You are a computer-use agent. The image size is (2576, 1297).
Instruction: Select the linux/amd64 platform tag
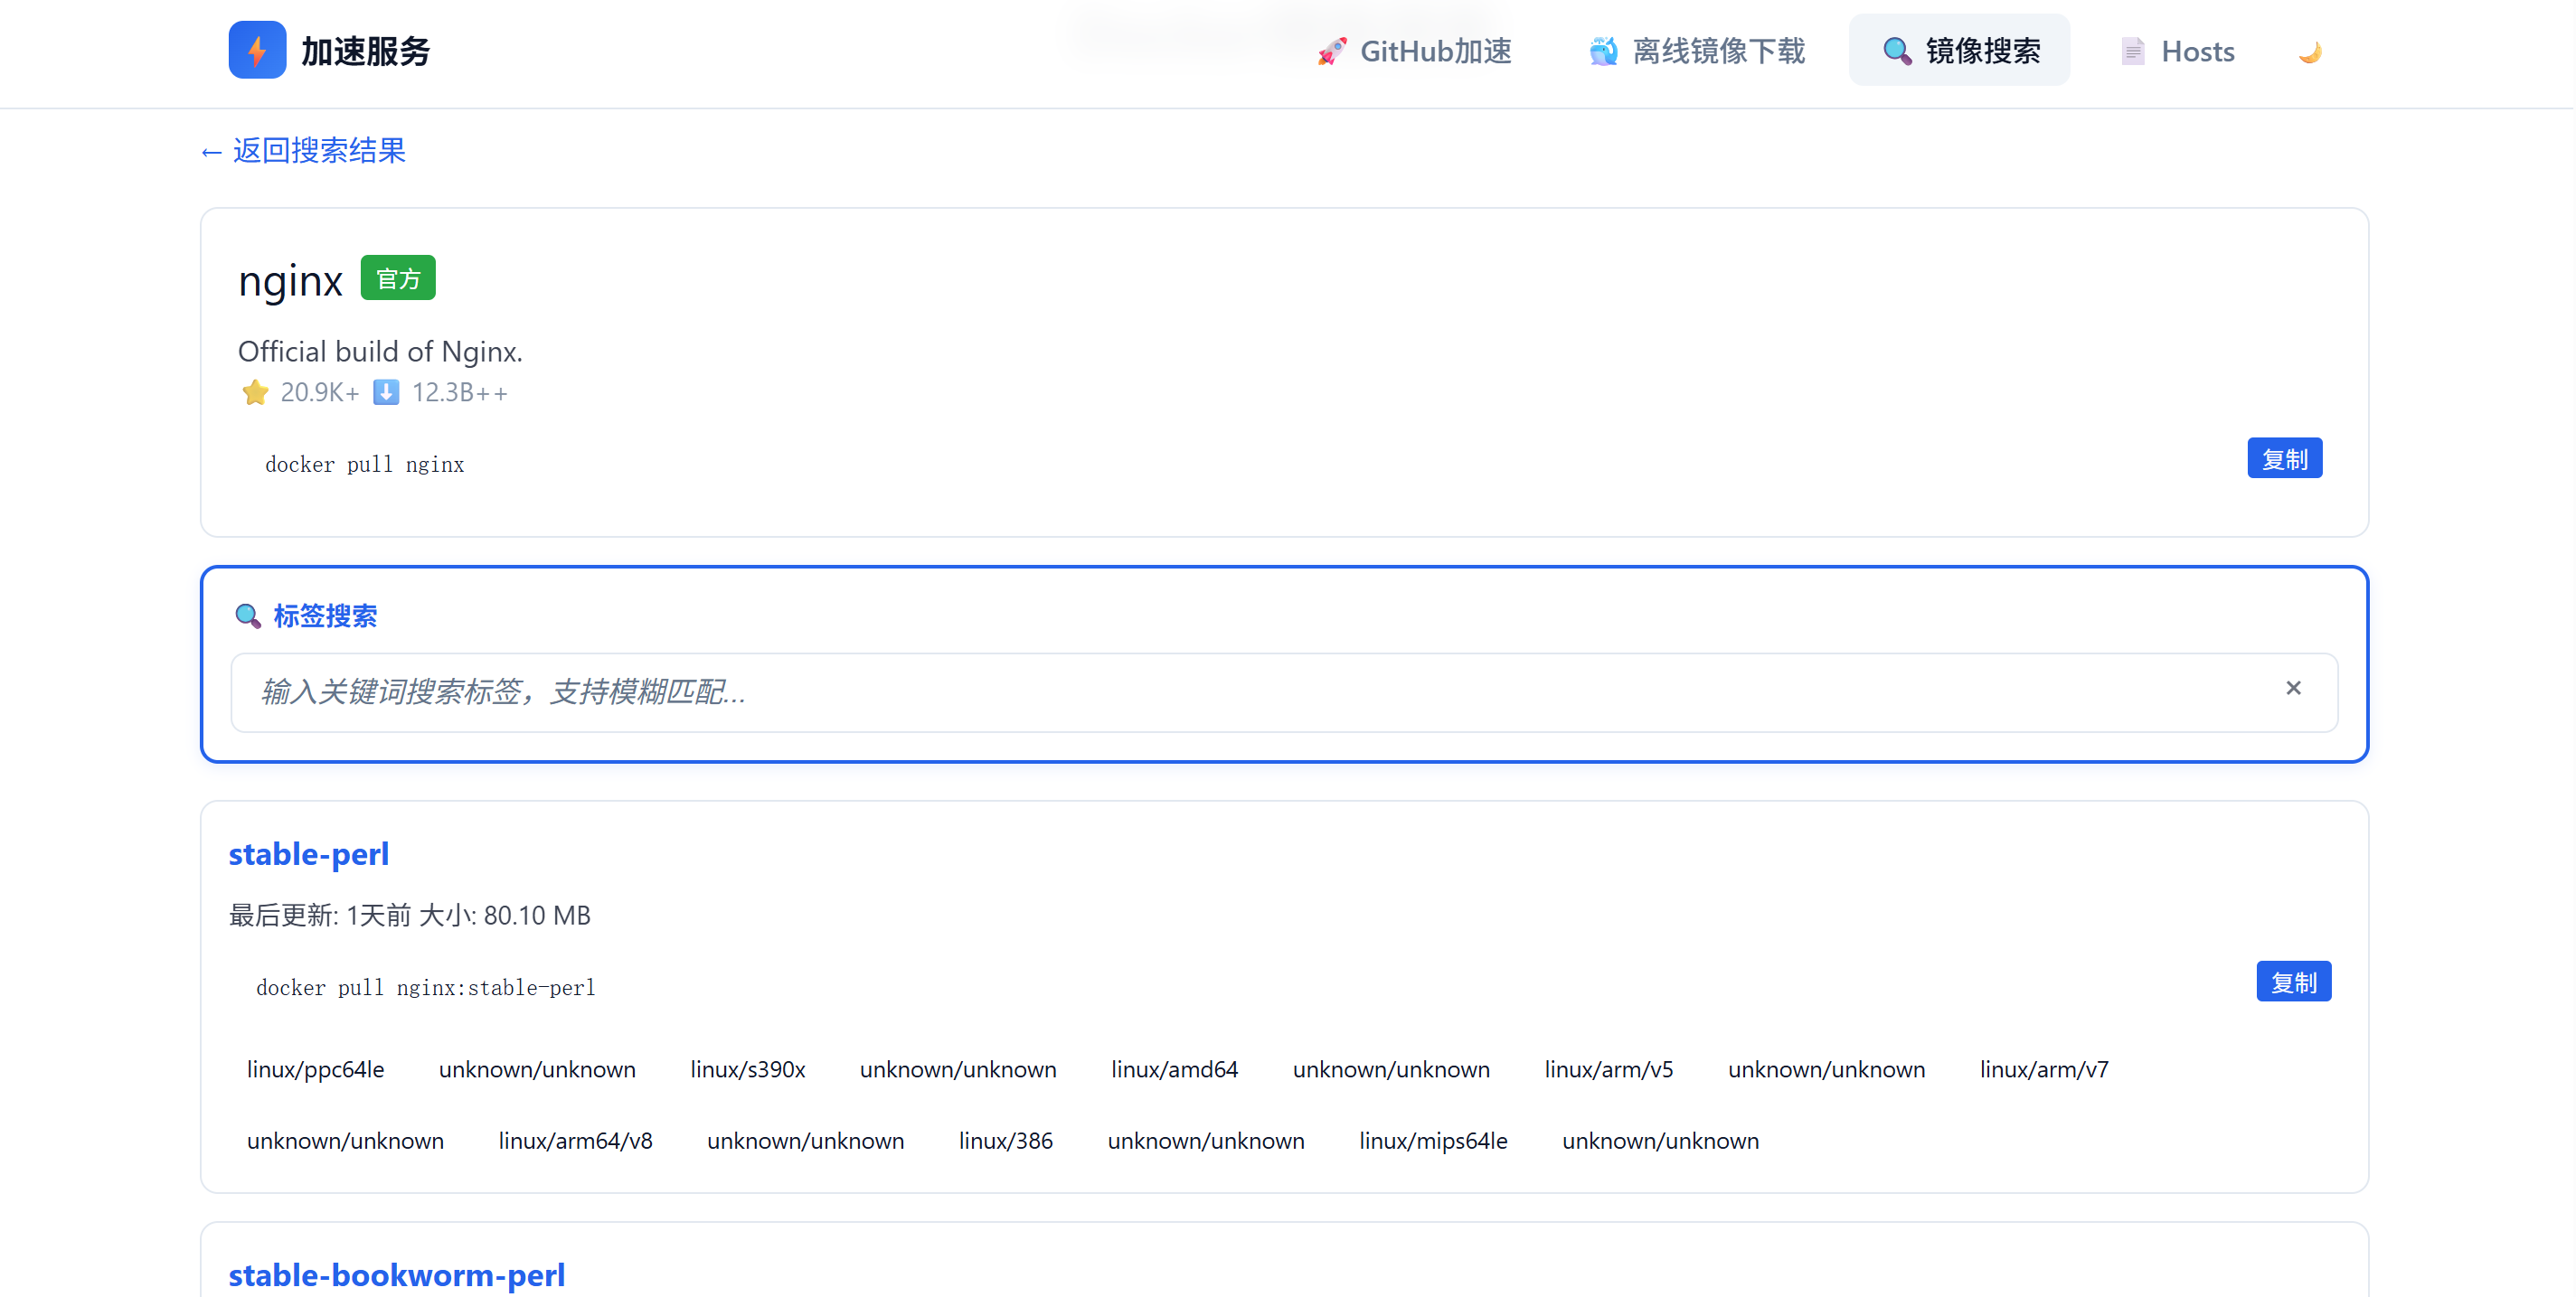pos(1175,1069)
